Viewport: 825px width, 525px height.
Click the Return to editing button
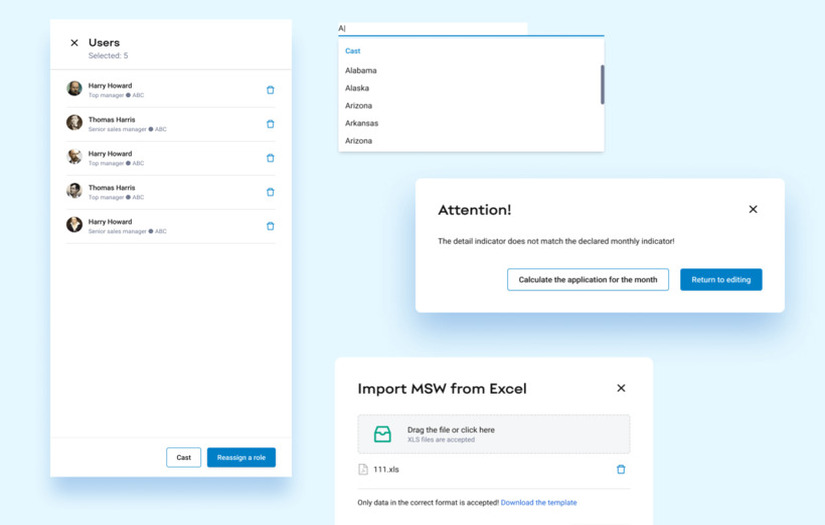point(721,280)
